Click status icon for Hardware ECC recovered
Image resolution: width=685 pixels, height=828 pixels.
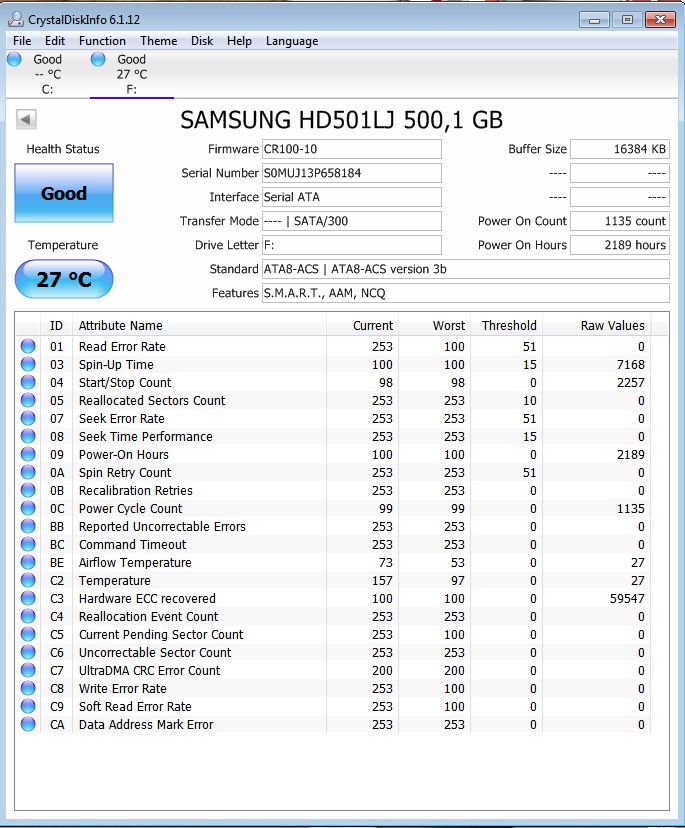(x=28, y=598)
